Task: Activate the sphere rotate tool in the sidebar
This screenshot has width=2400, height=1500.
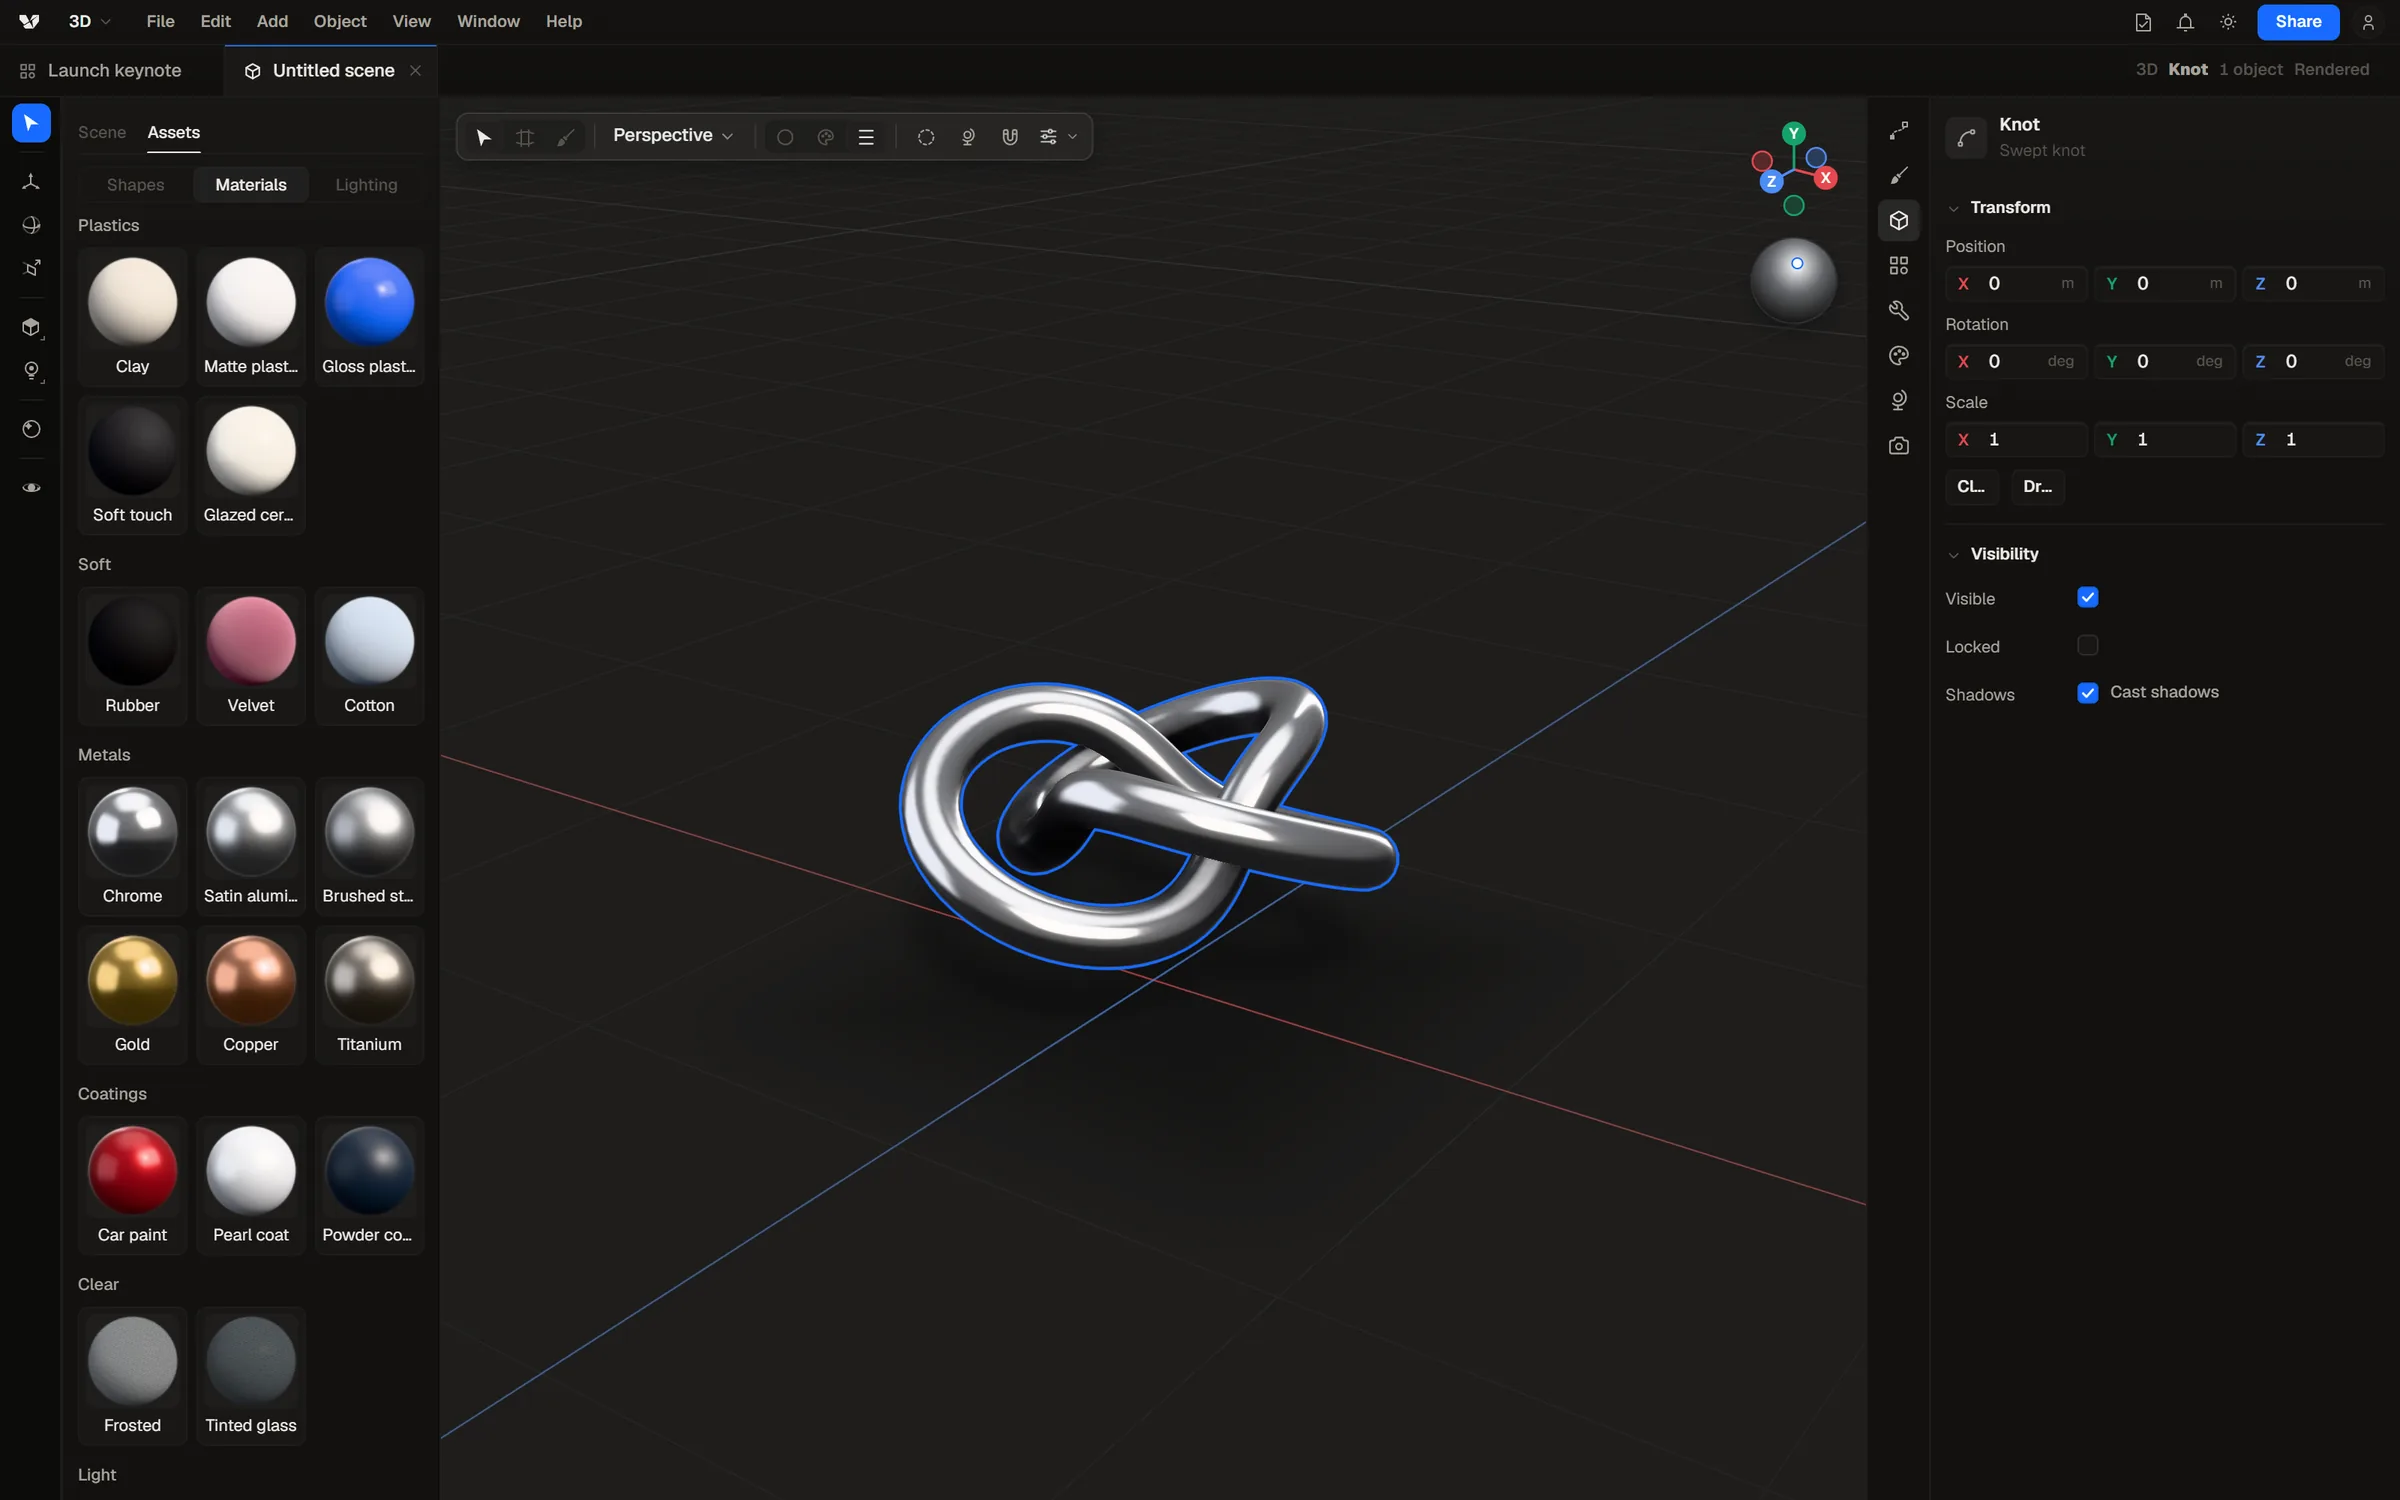Action: [x=31, y=225]
